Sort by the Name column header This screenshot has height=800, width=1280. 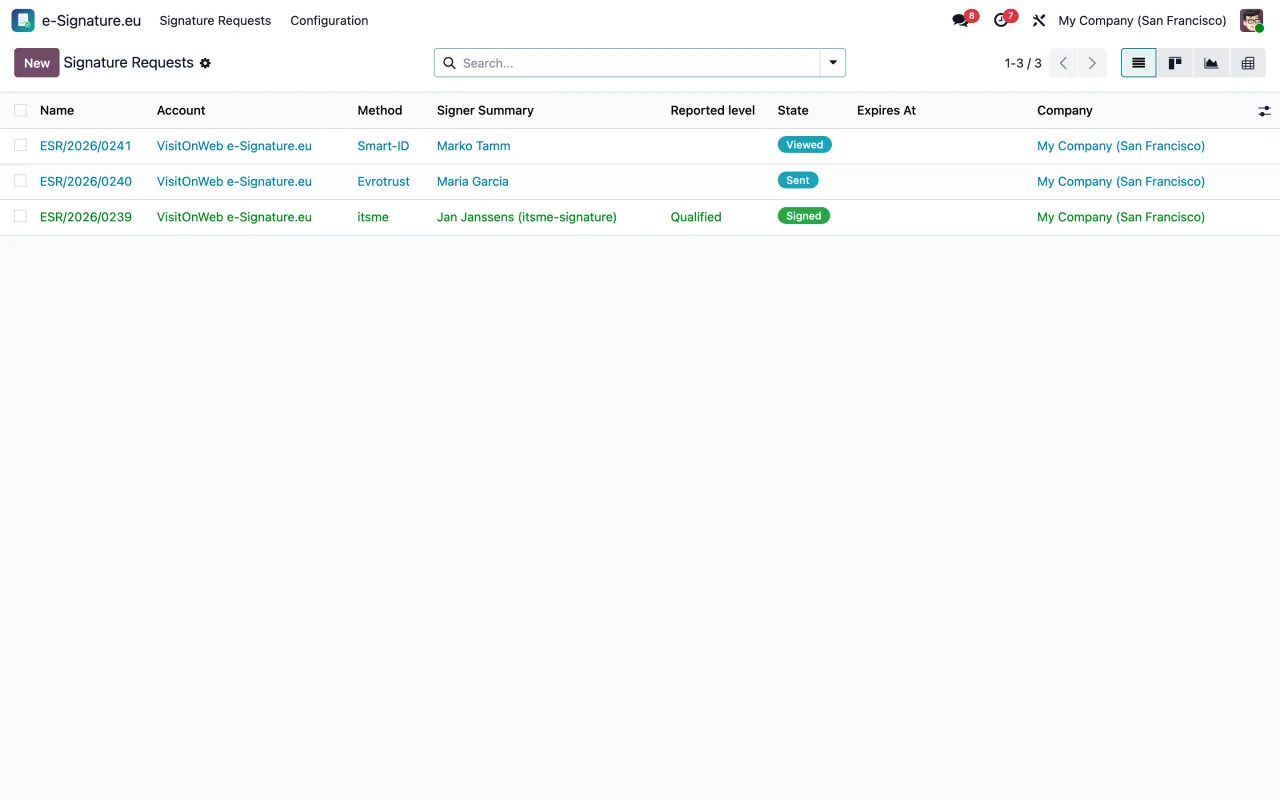(57, 110)
